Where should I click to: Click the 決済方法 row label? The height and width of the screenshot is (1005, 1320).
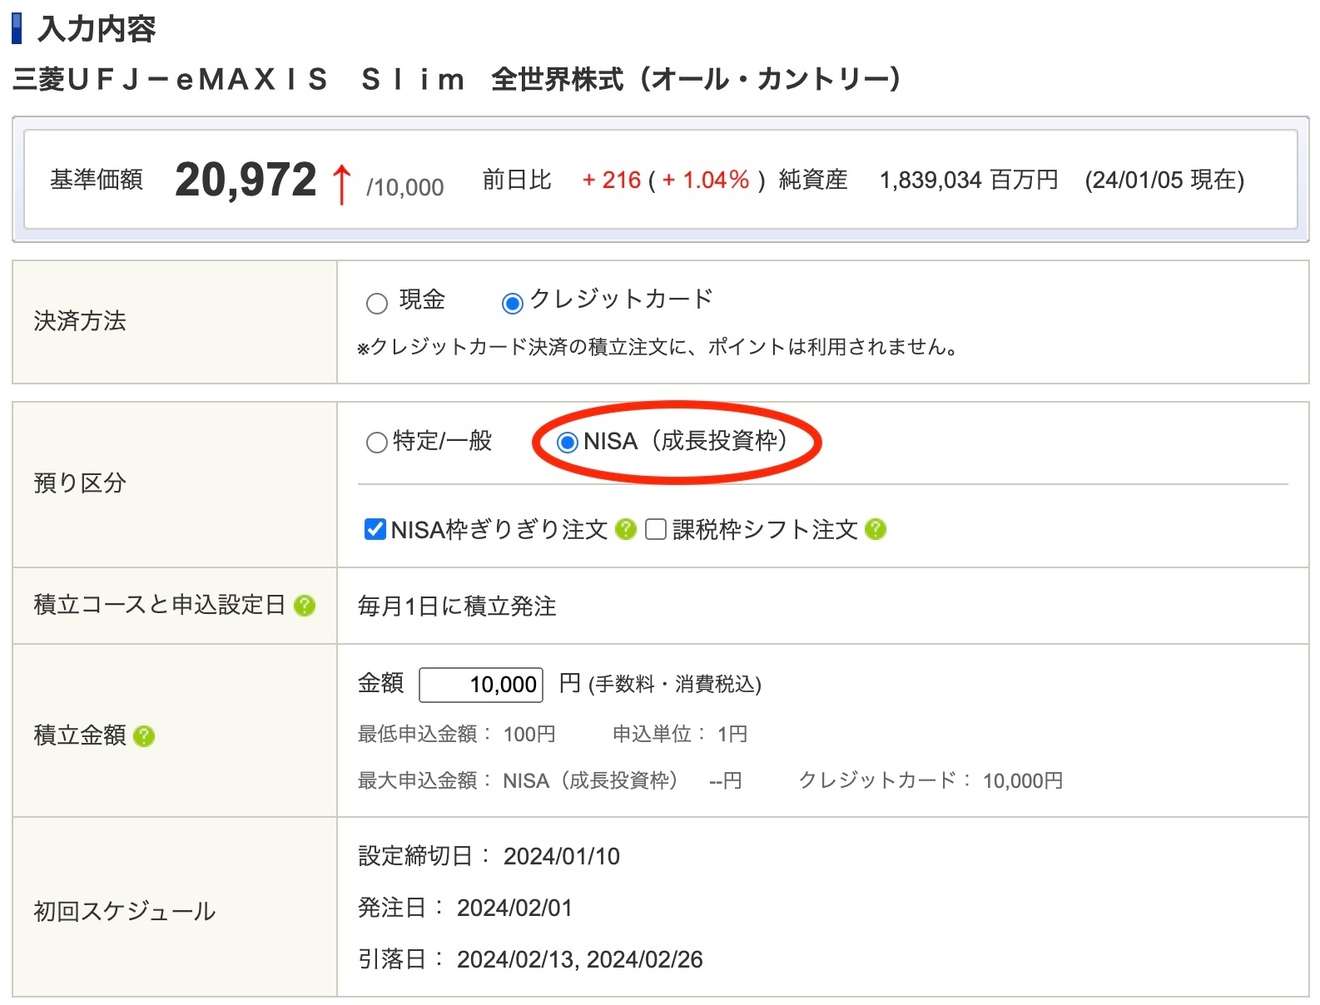pos(80,321)
